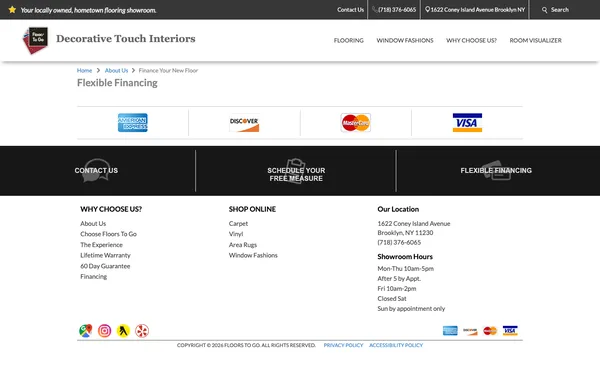Click copyright Floors To Go text
The height and width of the screenshot is (375, 600).
(246, 345)
